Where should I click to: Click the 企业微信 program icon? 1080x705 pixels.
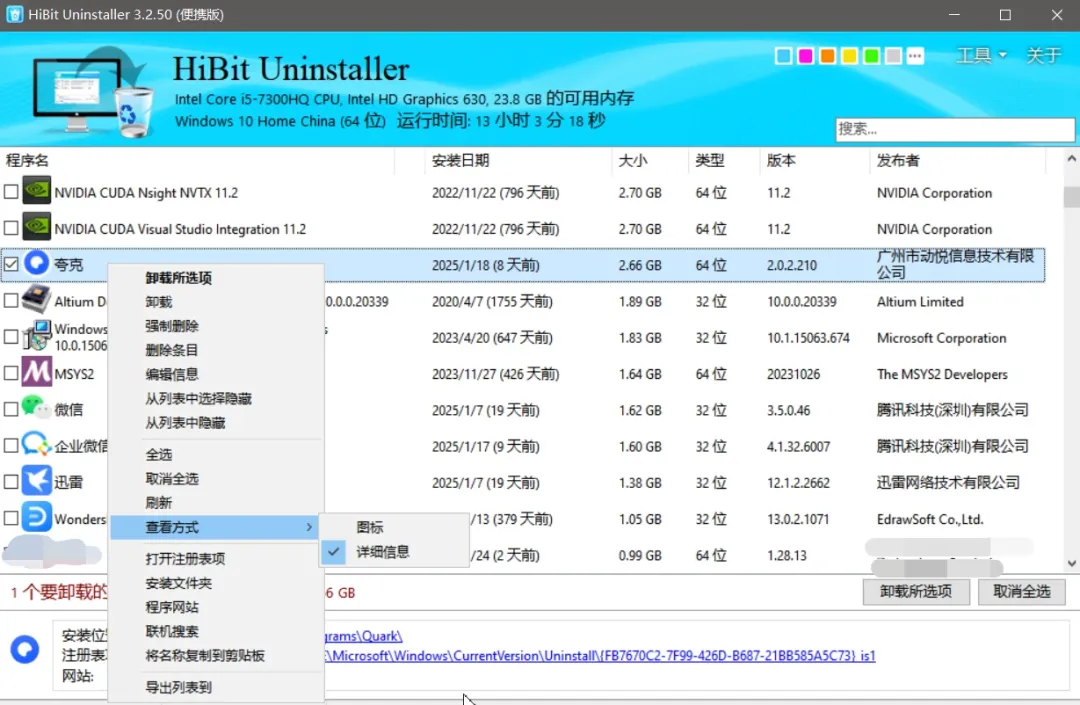pyautogui.click(x=37, y=445)
